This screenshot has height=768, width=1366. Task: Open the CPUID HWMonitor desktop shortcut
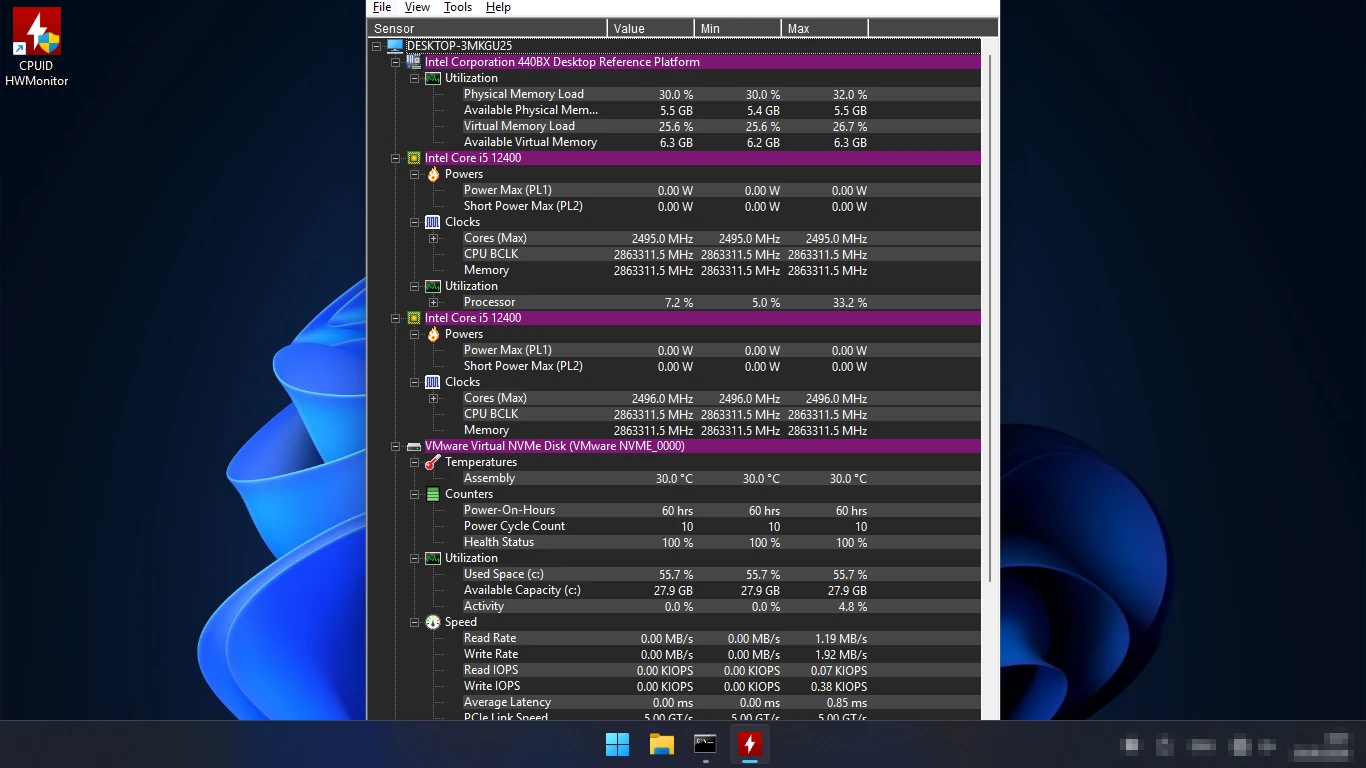[x=36, y=47]
